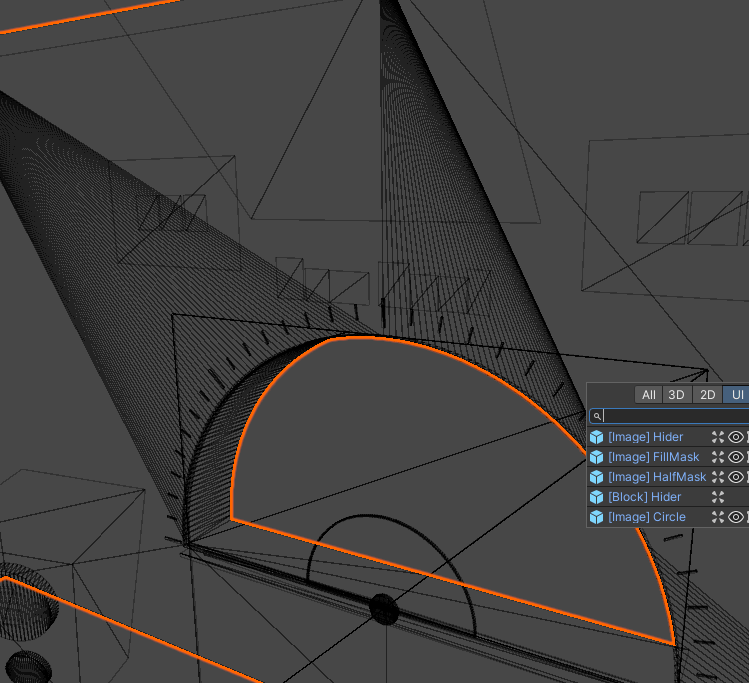Toggle visibility eye of [Image] HalfMask
The width and height of the screenshot is (749, 683).
pos(736,477)
